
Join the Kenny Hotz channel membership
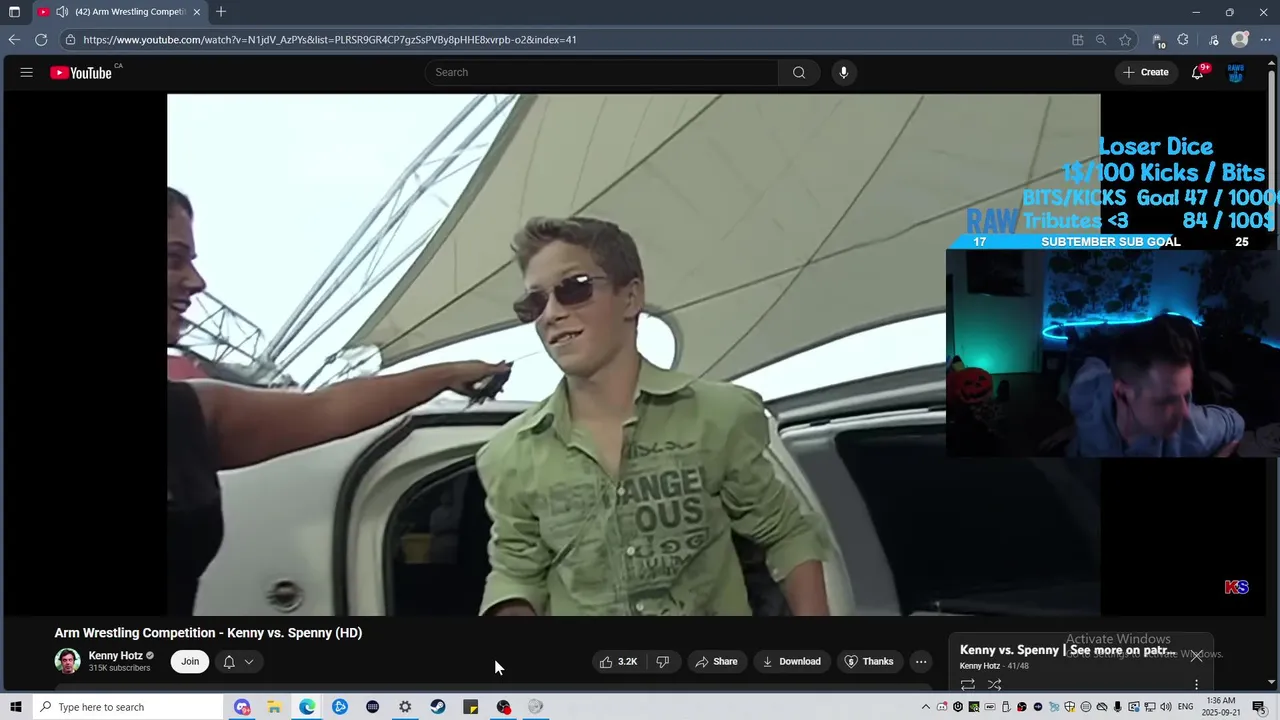click(x=190, y=661)
